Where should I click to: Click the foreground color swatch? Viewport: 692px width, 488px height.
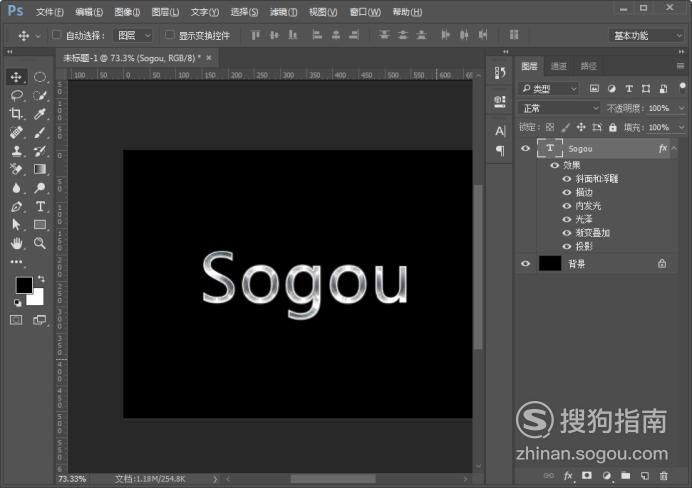(x=23, y=285)
